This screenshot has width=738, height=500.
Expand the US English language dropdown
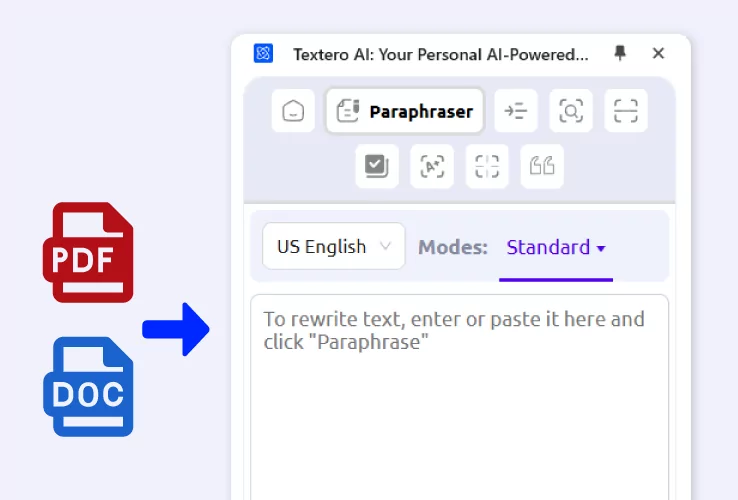coord(334,246)
